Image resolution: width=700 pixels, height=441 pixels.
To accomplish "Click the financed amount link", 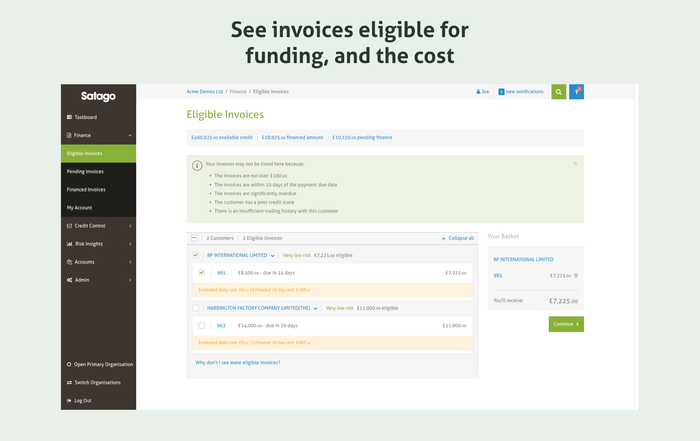I will (292, 137).
